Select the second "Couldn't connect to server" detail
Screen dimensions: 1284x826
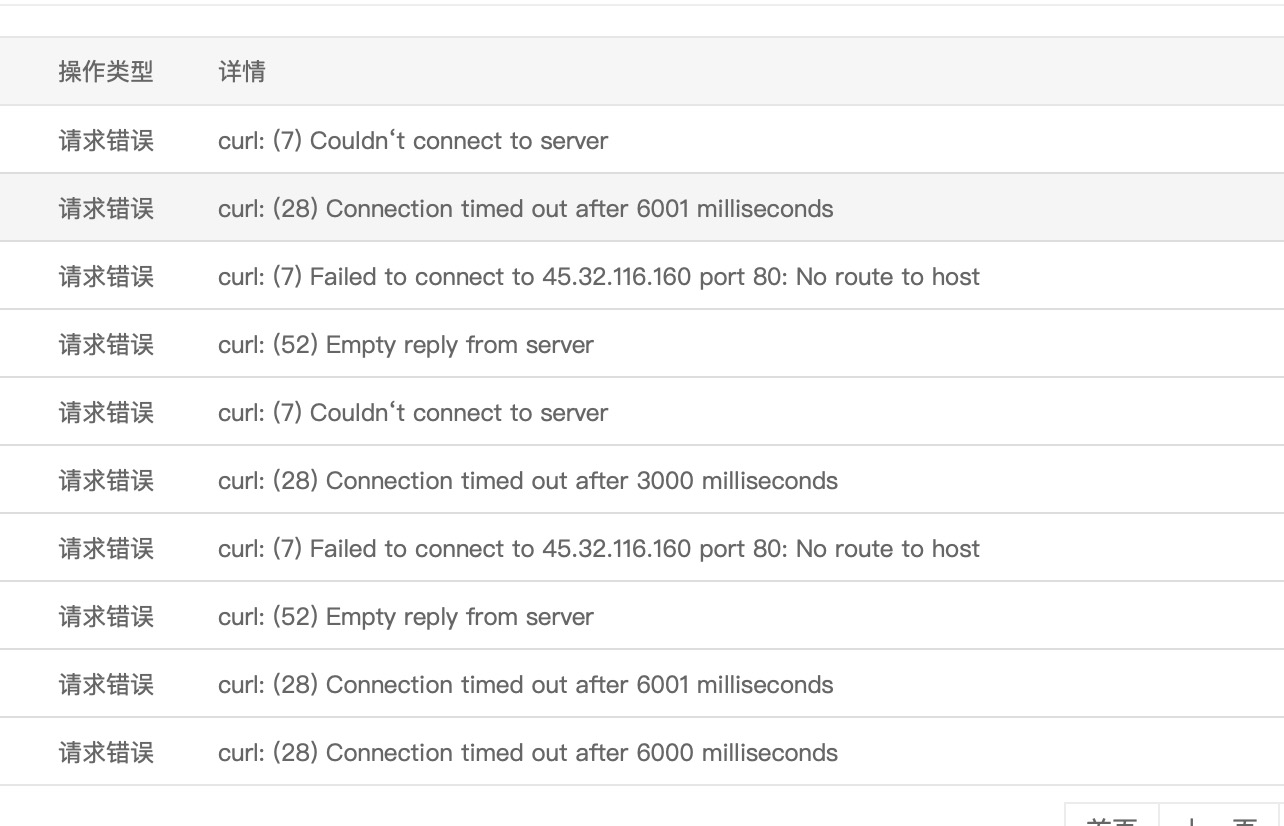[x=412, y=413]
